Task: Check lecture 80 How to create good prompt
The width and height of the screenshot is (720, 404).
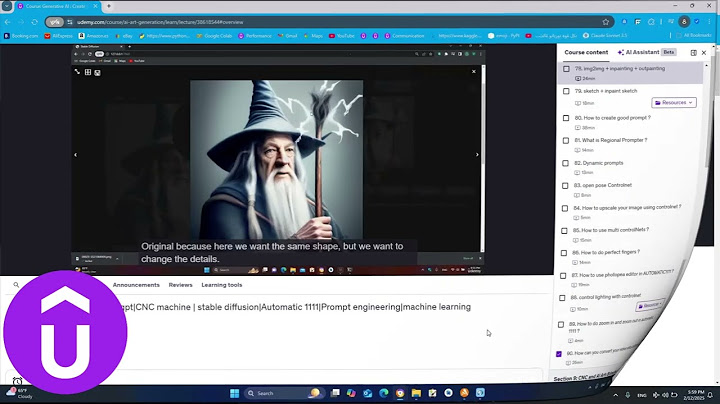Action: pyautogui.click(x=566, y=118)
